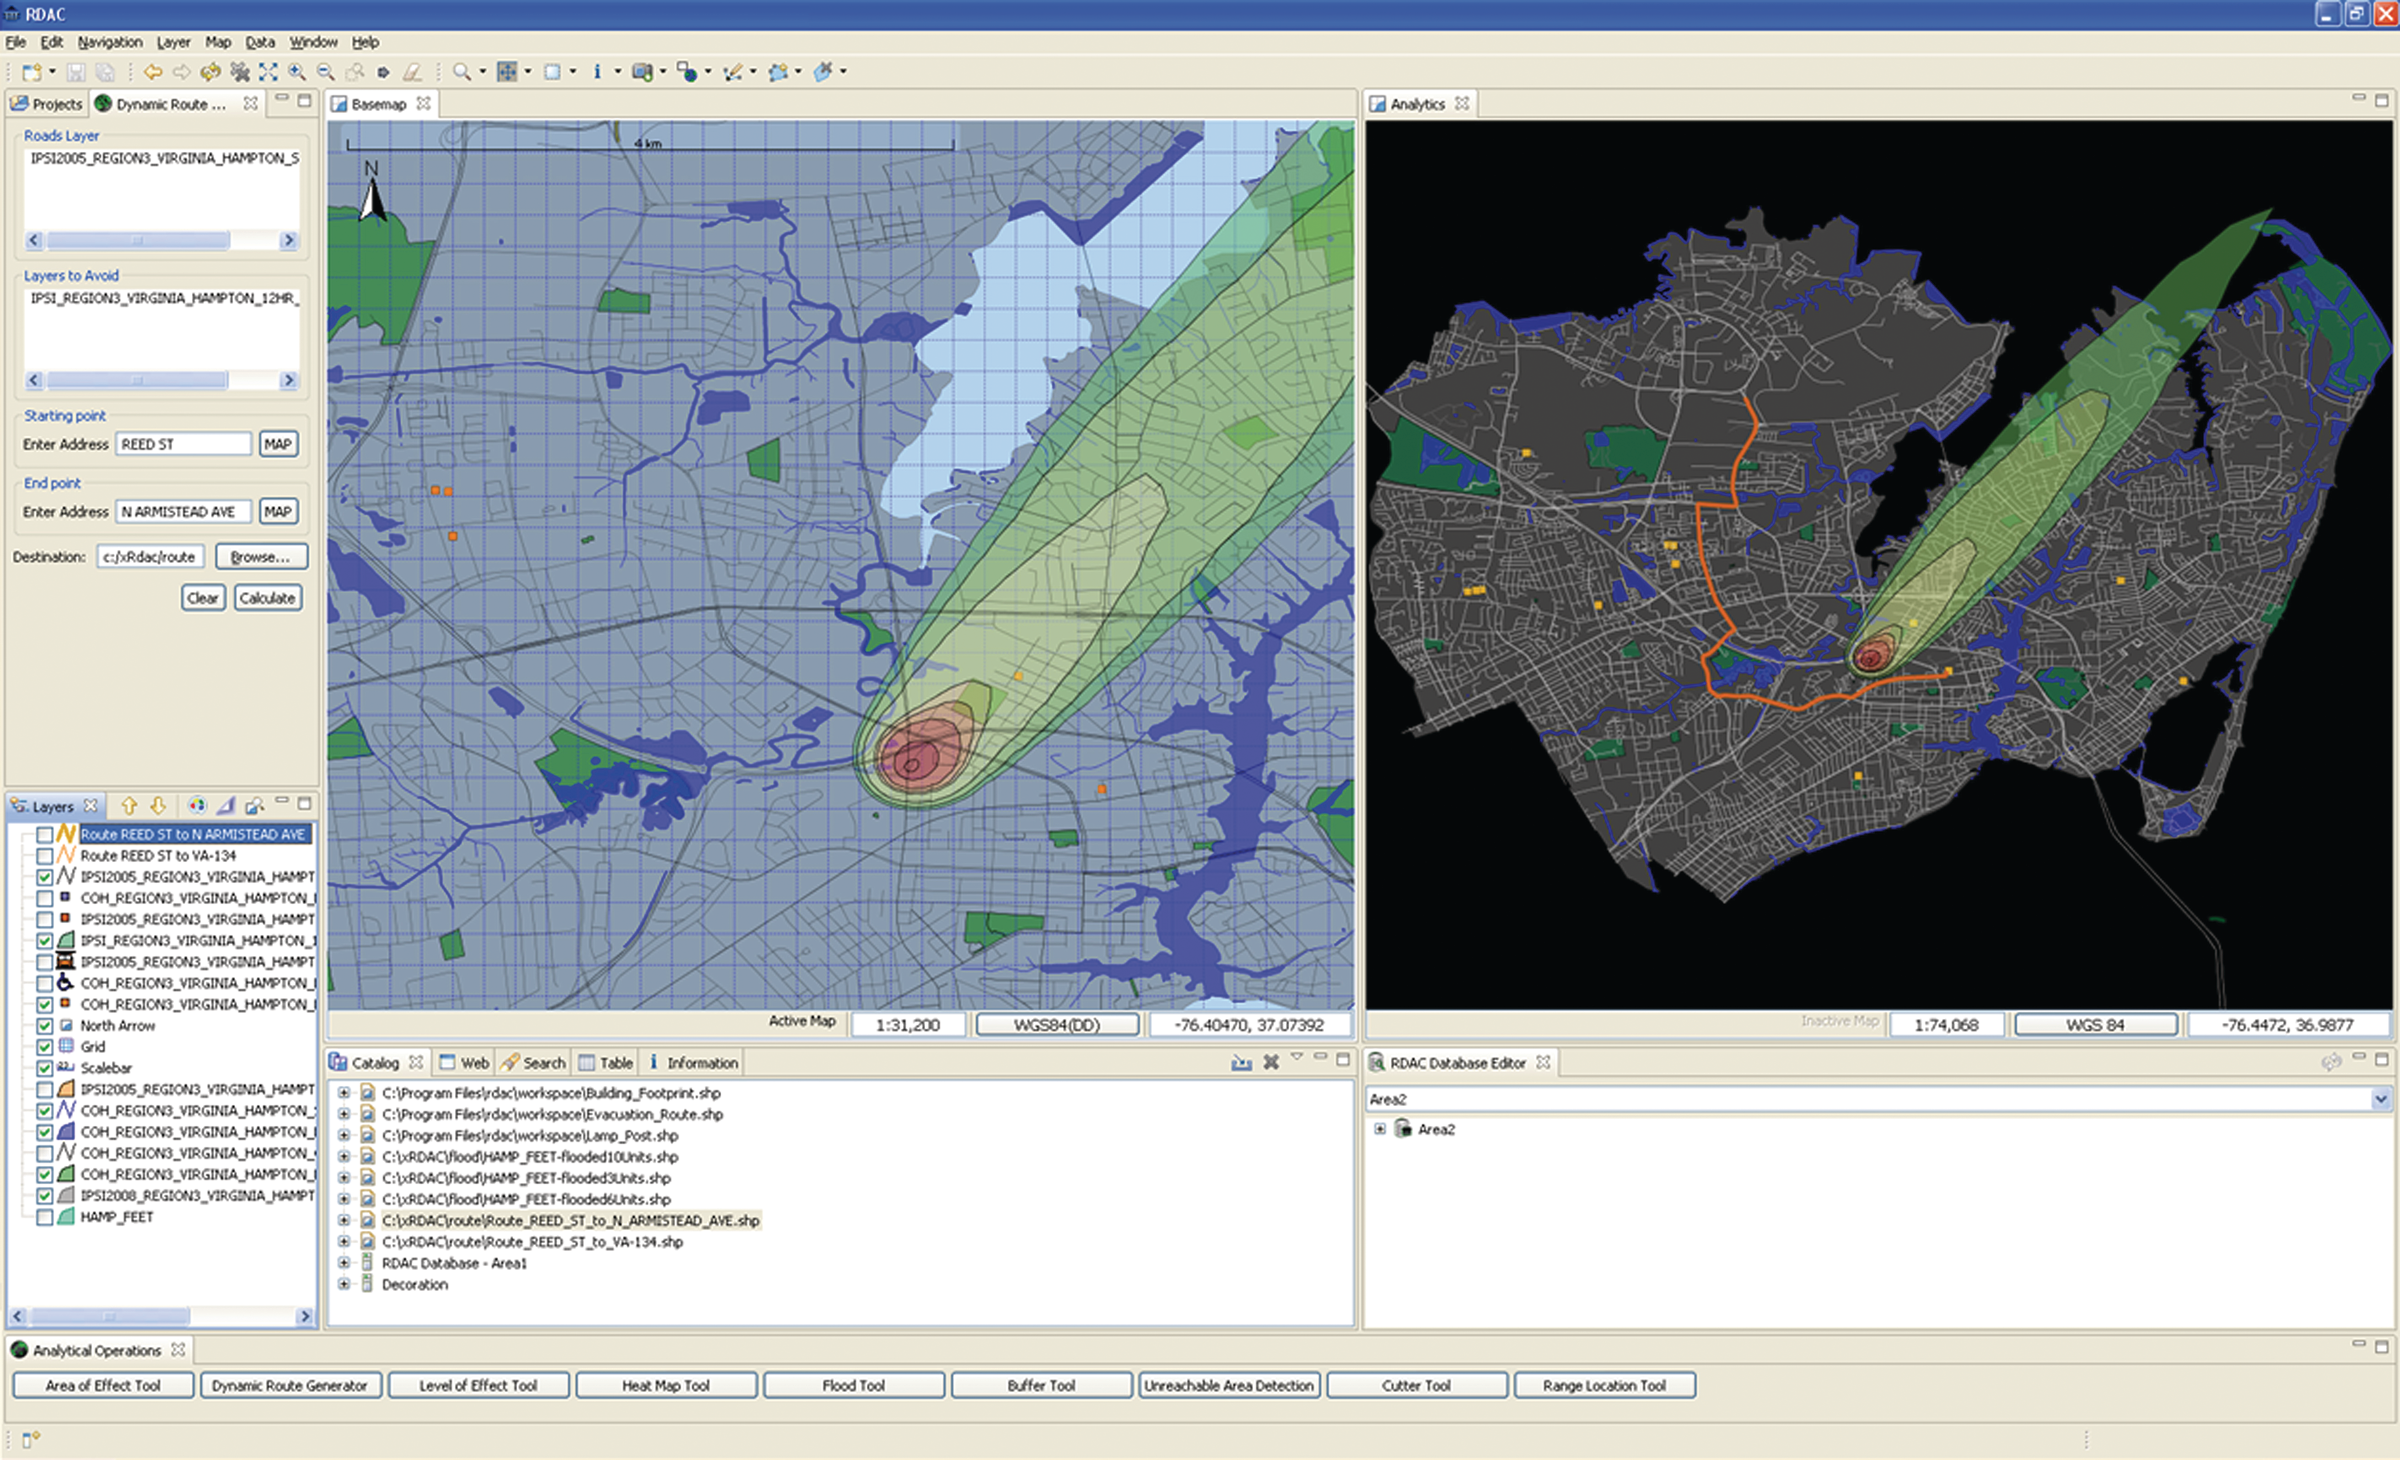
Task: Uncheck the North Arrow layer checkbox
Action: [44, 1026]
